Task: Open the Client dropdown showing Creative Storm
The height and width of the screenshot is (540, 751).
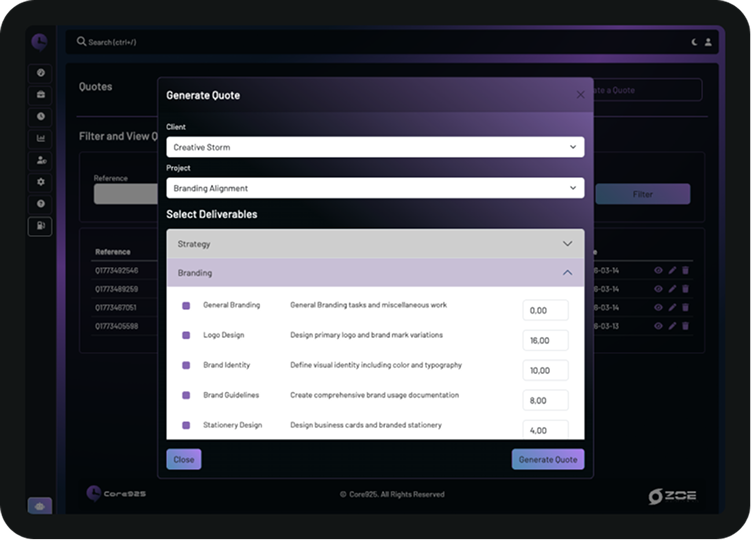Action: [375, 147]
